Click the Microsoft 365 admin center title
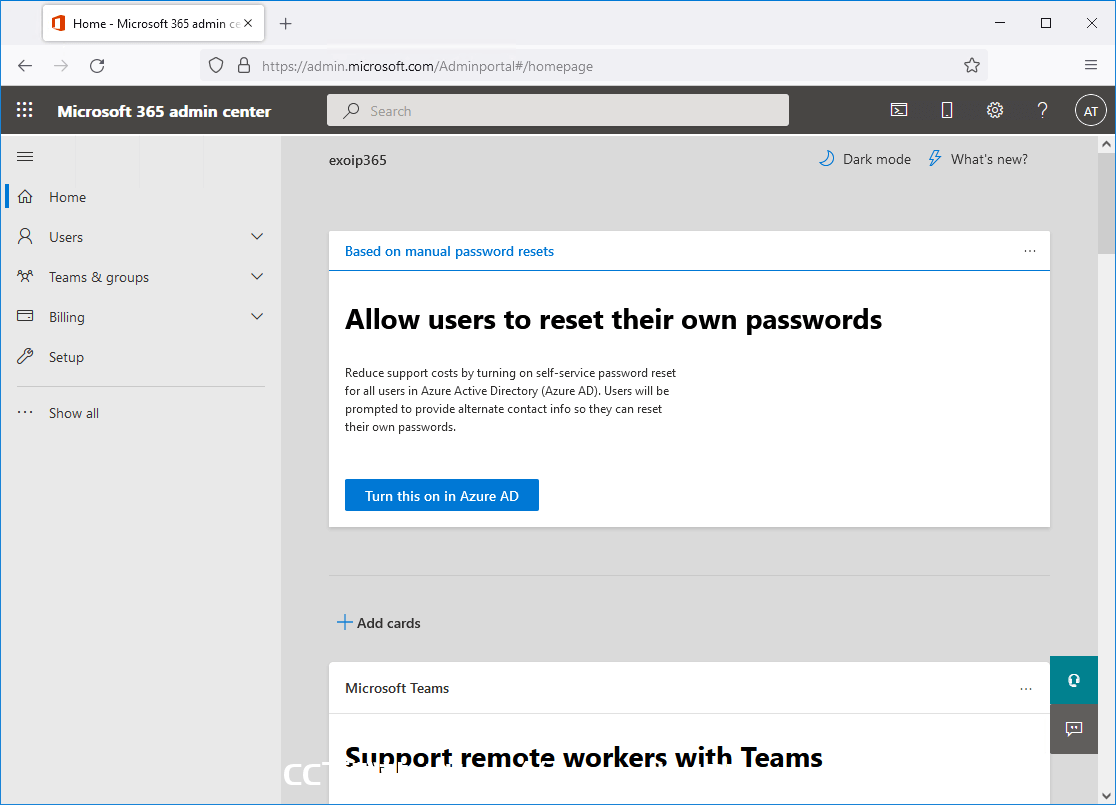 [x=164, y=111]
